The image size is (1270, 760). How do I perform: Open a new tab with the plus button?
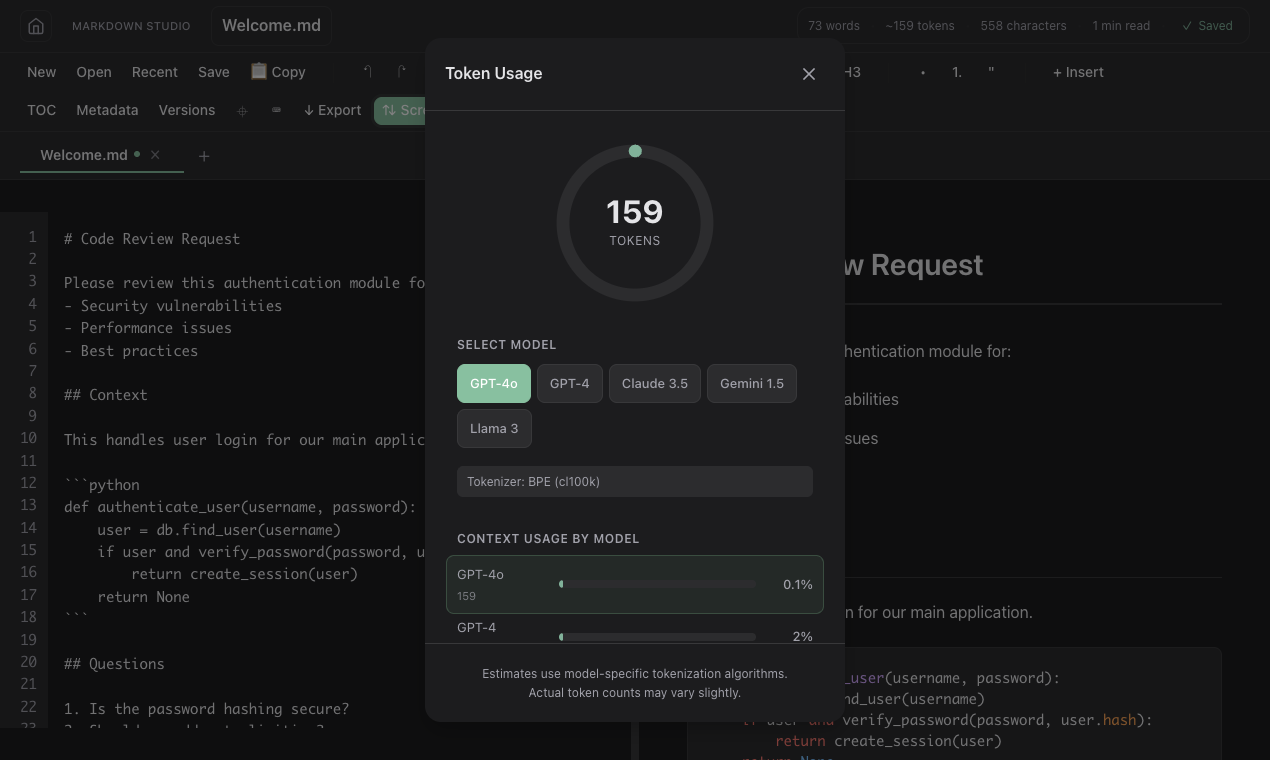(204, 156)
